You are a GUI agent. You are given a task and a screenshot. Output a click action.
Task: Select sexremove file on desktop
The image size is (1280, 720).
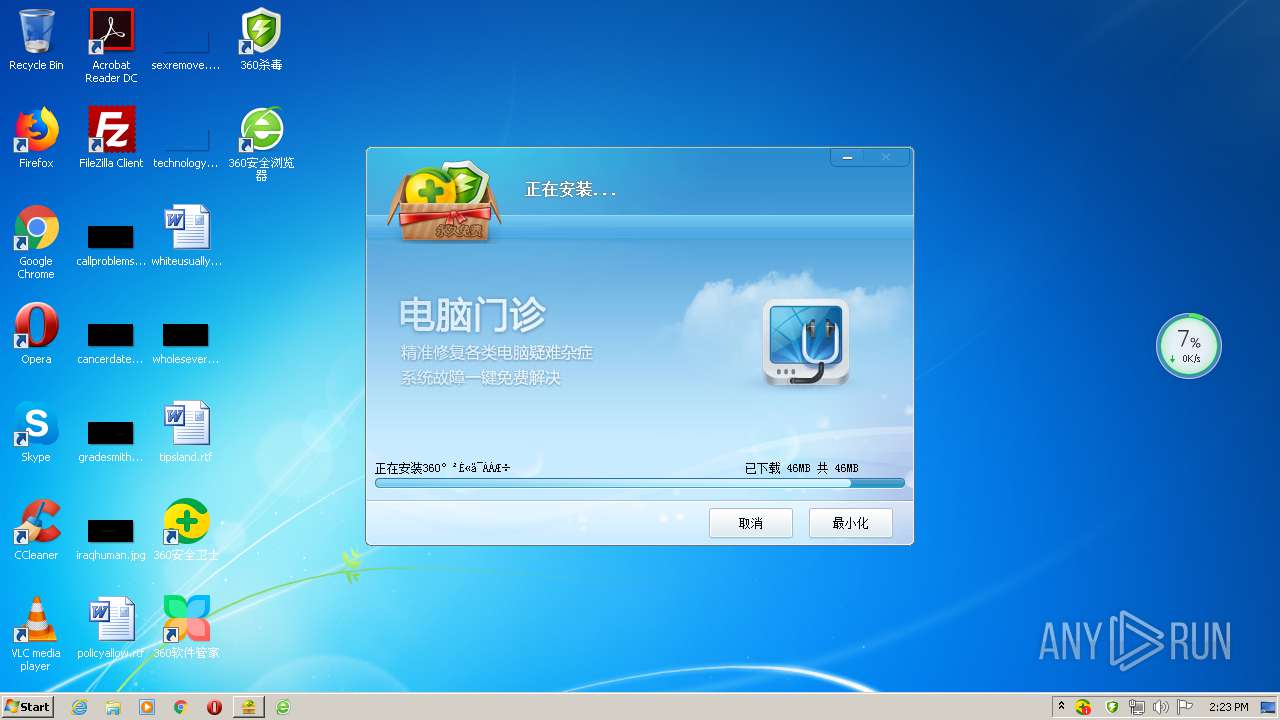[186, 48]
